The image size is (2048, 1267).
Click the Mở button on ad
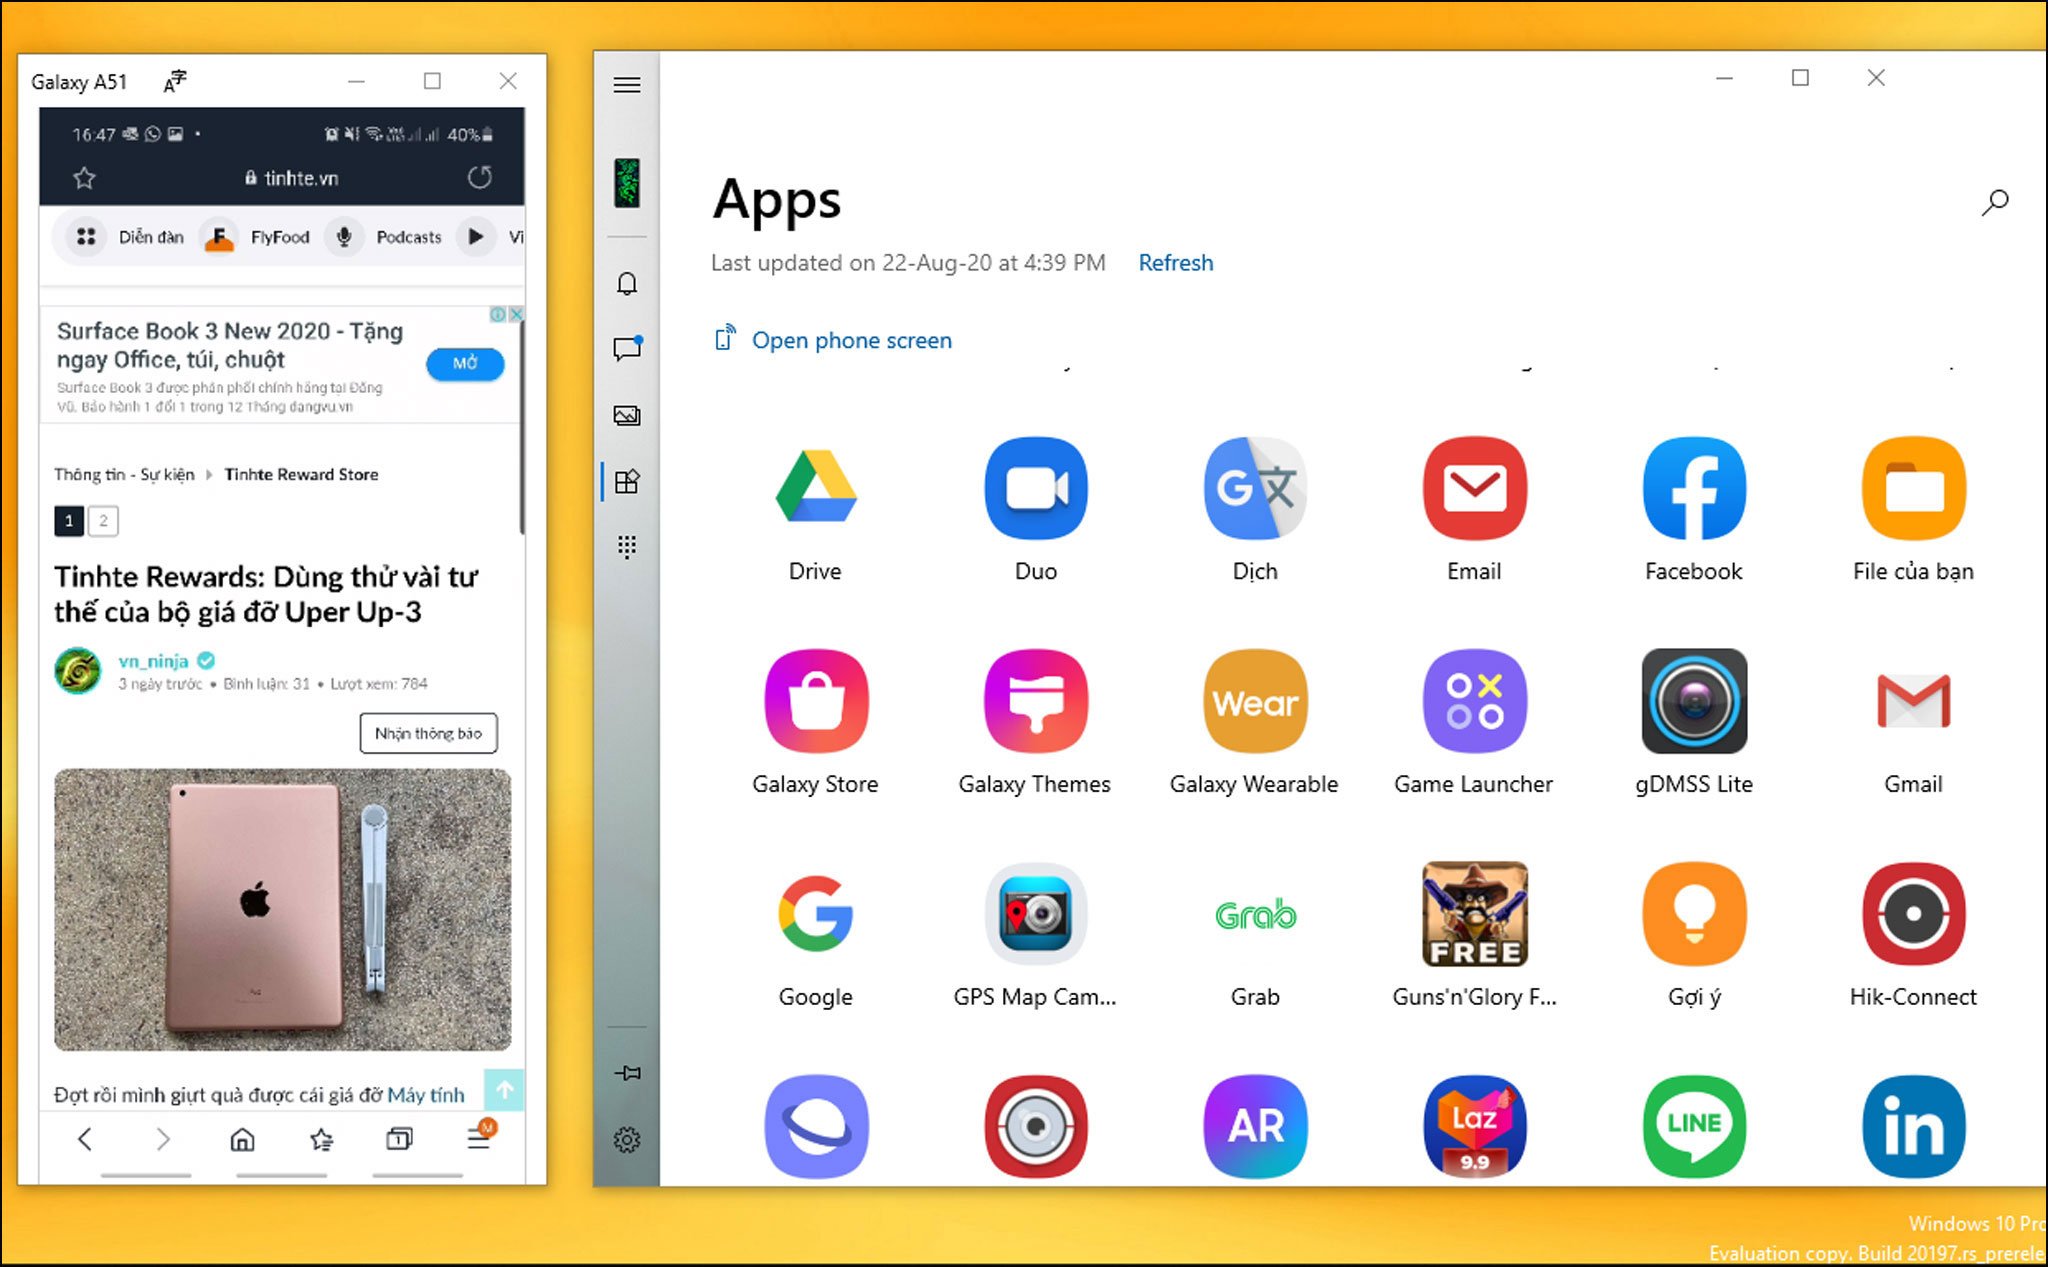pos(465,363)
